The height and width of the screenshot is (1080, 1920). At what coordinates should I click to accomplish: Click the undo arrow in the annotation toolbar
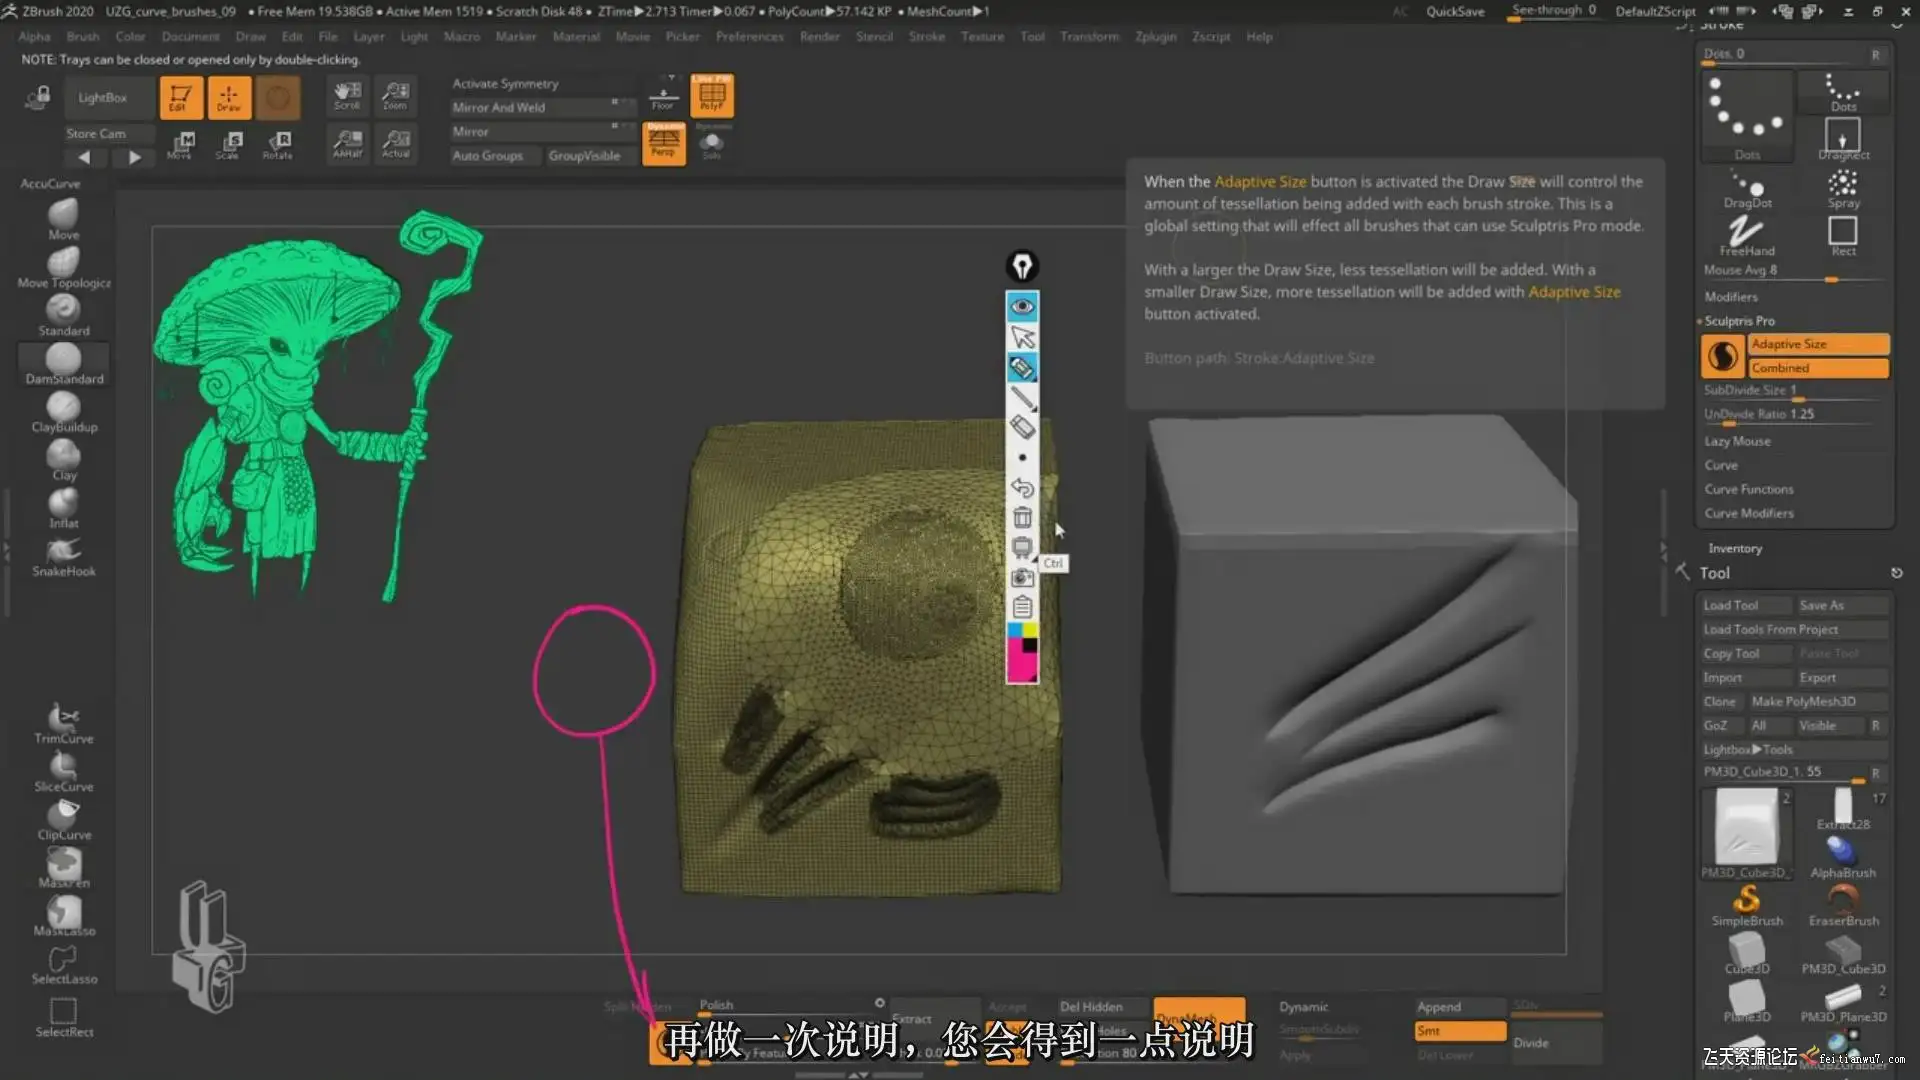[x=1022, y=487]
